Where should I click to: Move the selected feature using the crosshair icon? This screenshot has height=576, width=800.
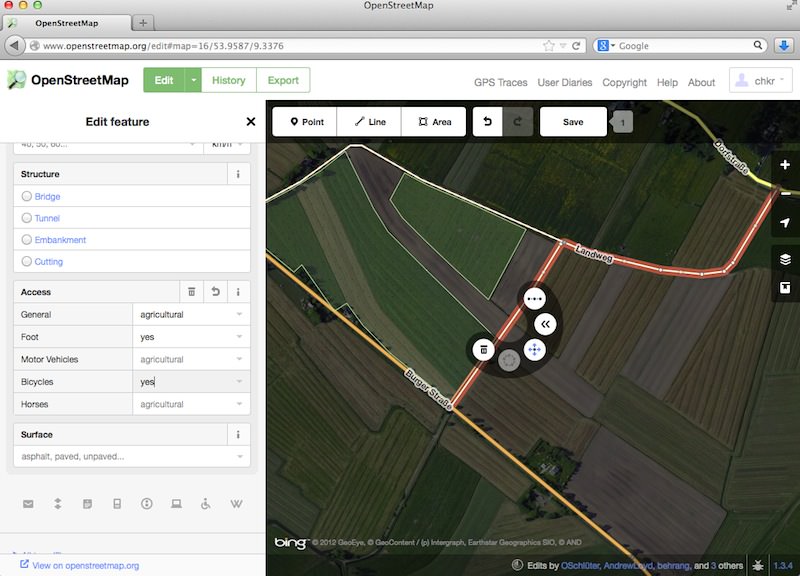coord(536,351)
